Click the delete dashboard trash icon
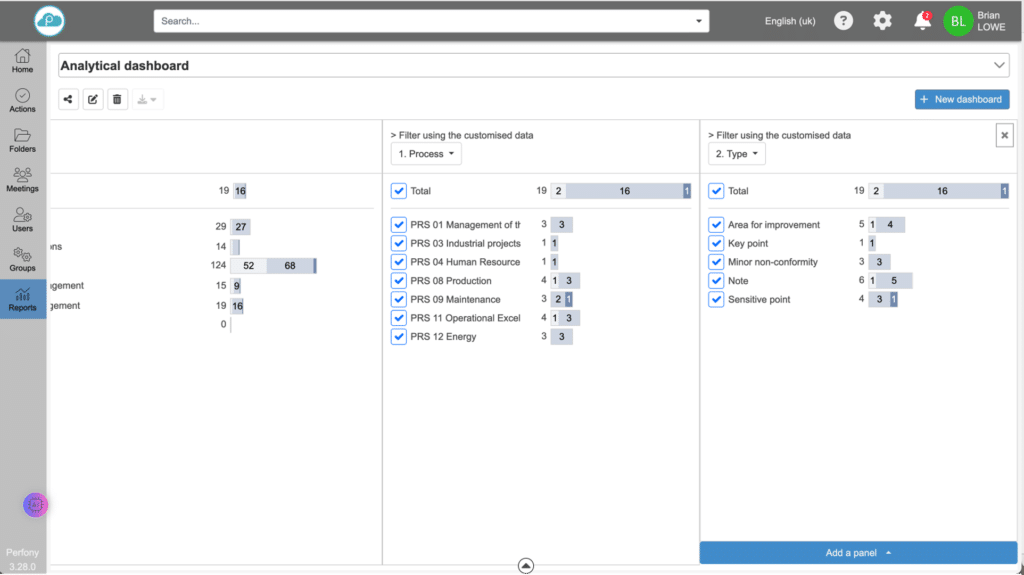This screenshot has height=575, width=1024. [x=117, y=99]
